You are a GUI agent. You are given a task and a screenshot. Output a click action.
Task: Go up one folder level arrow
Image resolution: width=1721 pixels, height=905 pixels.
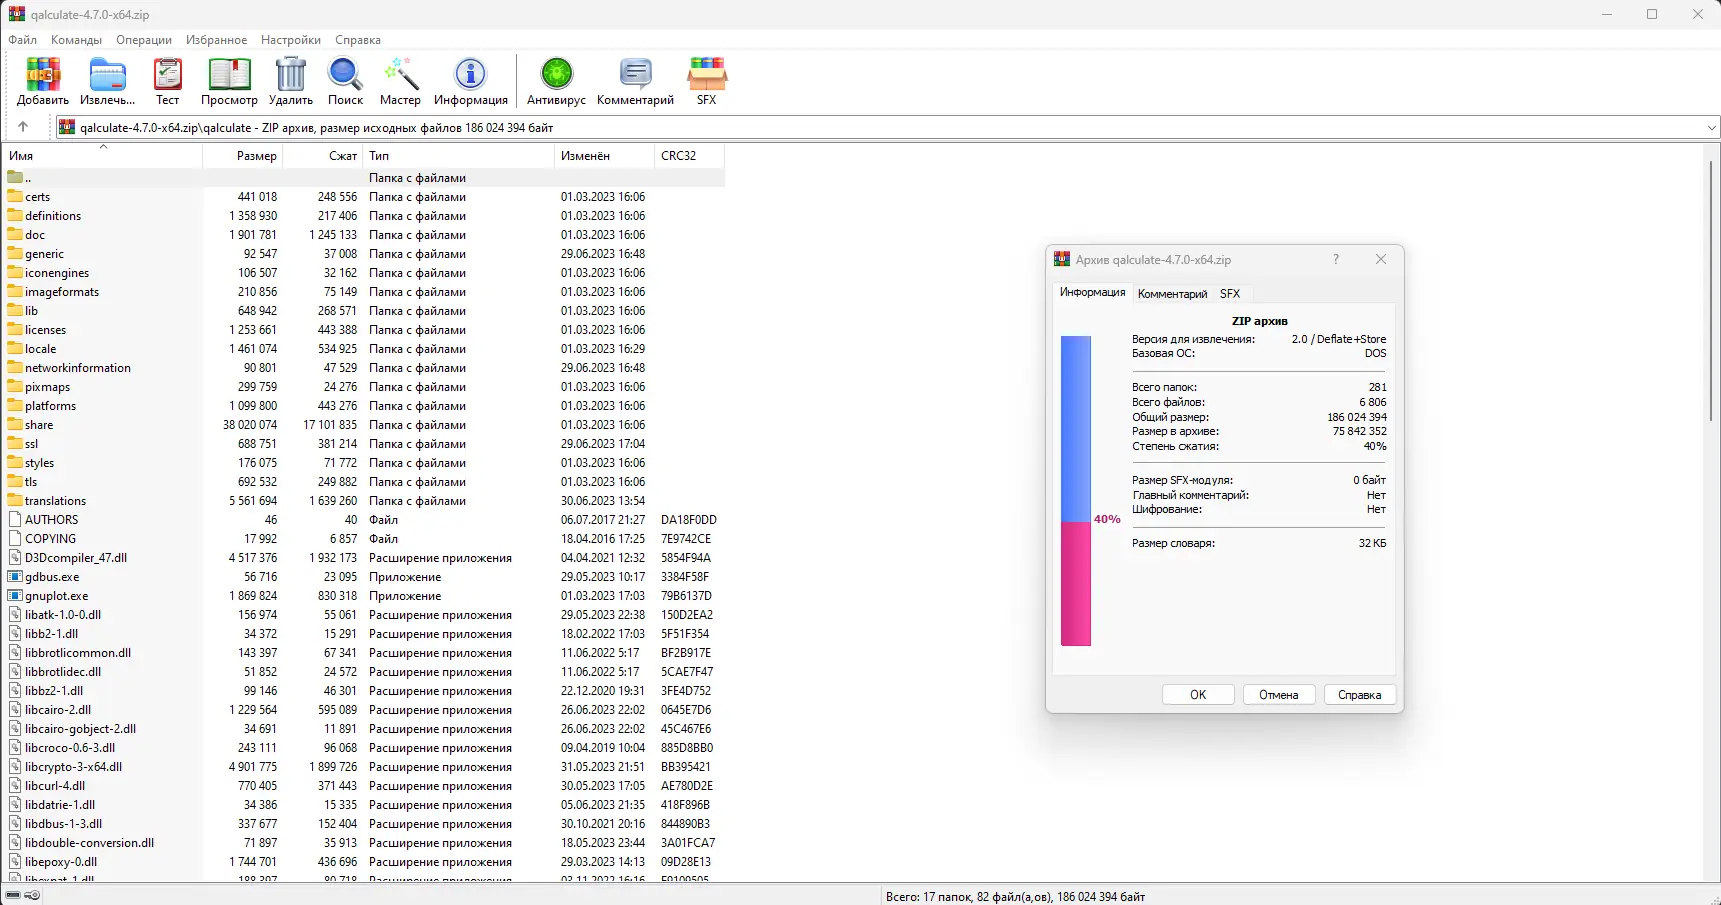pos(23,127)
